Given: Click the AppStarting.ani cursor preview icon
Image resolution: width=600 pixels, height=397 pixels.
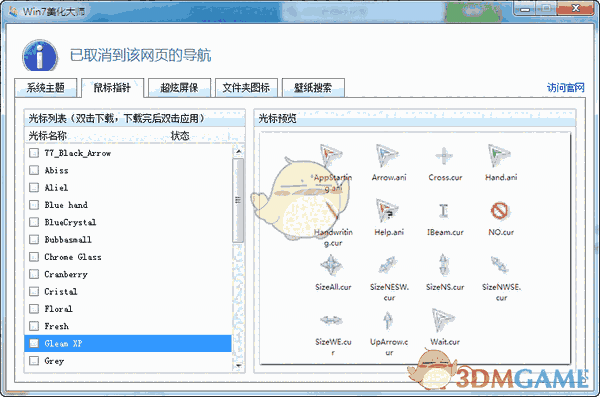Looking at the screenshot, I should click(331, 155).
